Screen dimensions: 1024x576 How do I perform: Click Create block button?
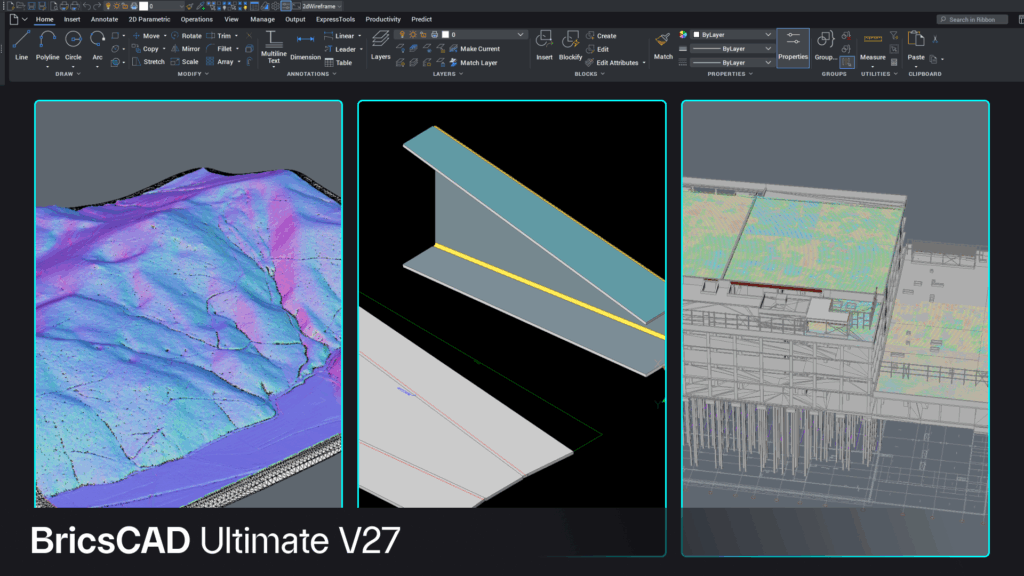pos(601,36)
